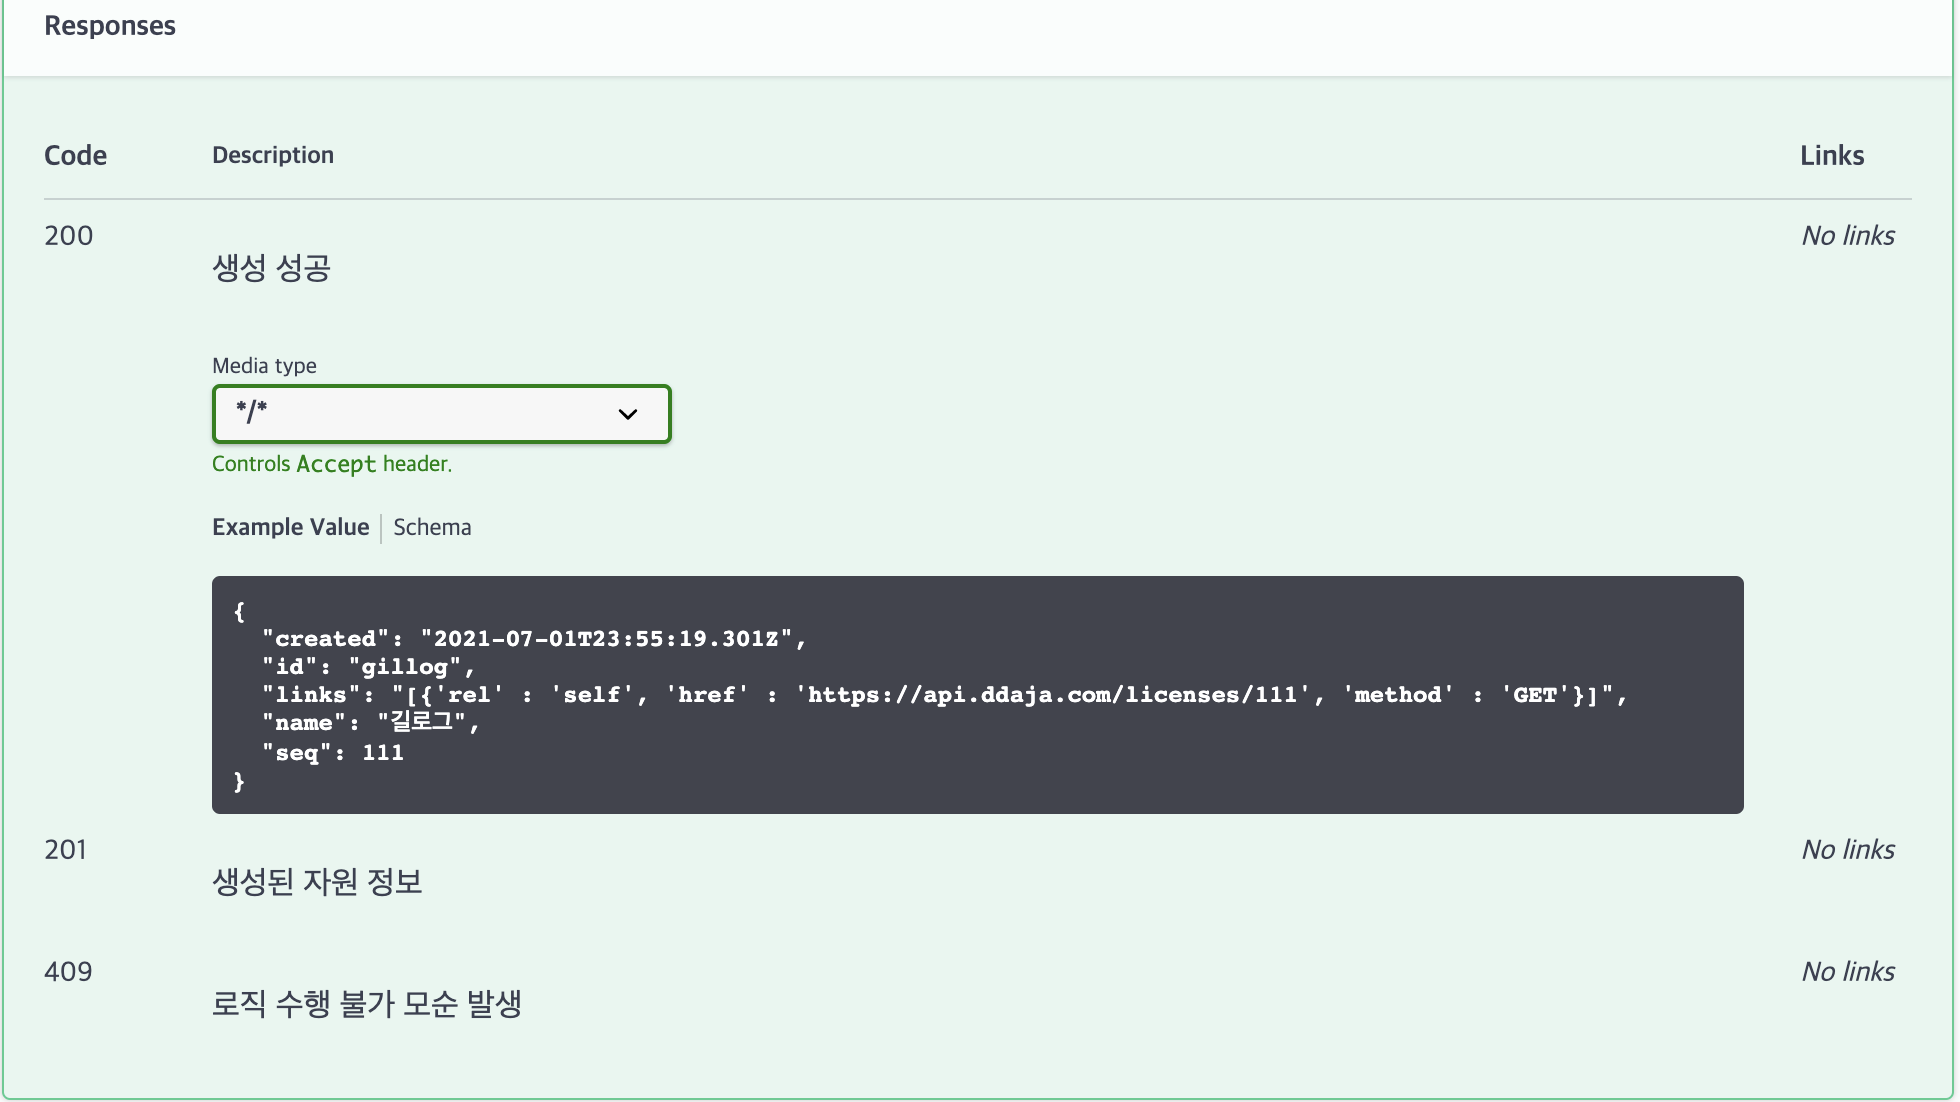Click the Description column header
Viewport: 1960px width, 1102px height.
272,155
